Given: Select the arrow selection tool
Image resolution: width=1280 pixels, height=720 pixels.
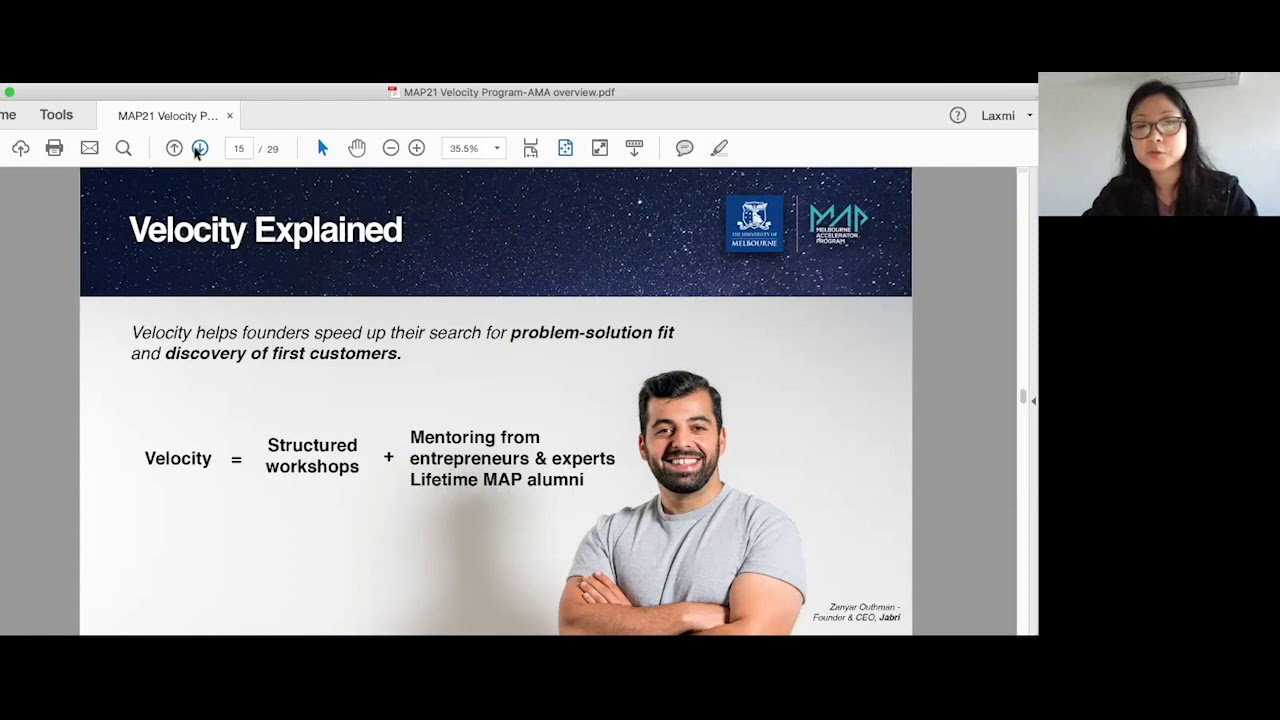Looking at the screenshot, I should coord(322,148).
